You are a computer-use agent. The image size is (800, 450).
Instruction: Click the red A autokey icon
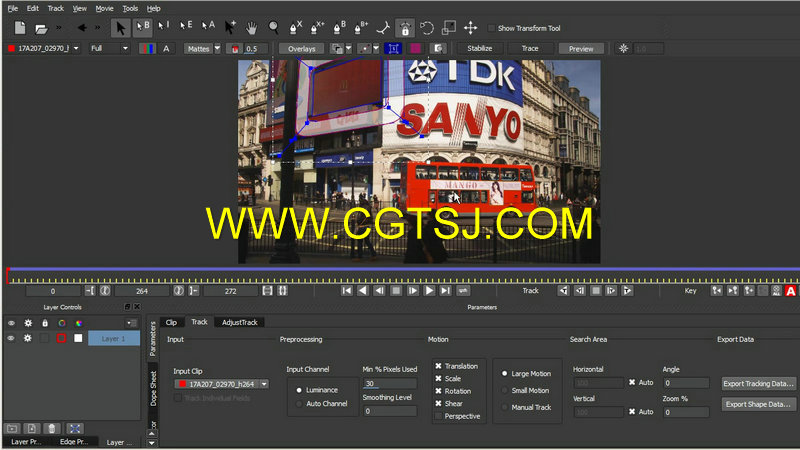pos(791,291)
